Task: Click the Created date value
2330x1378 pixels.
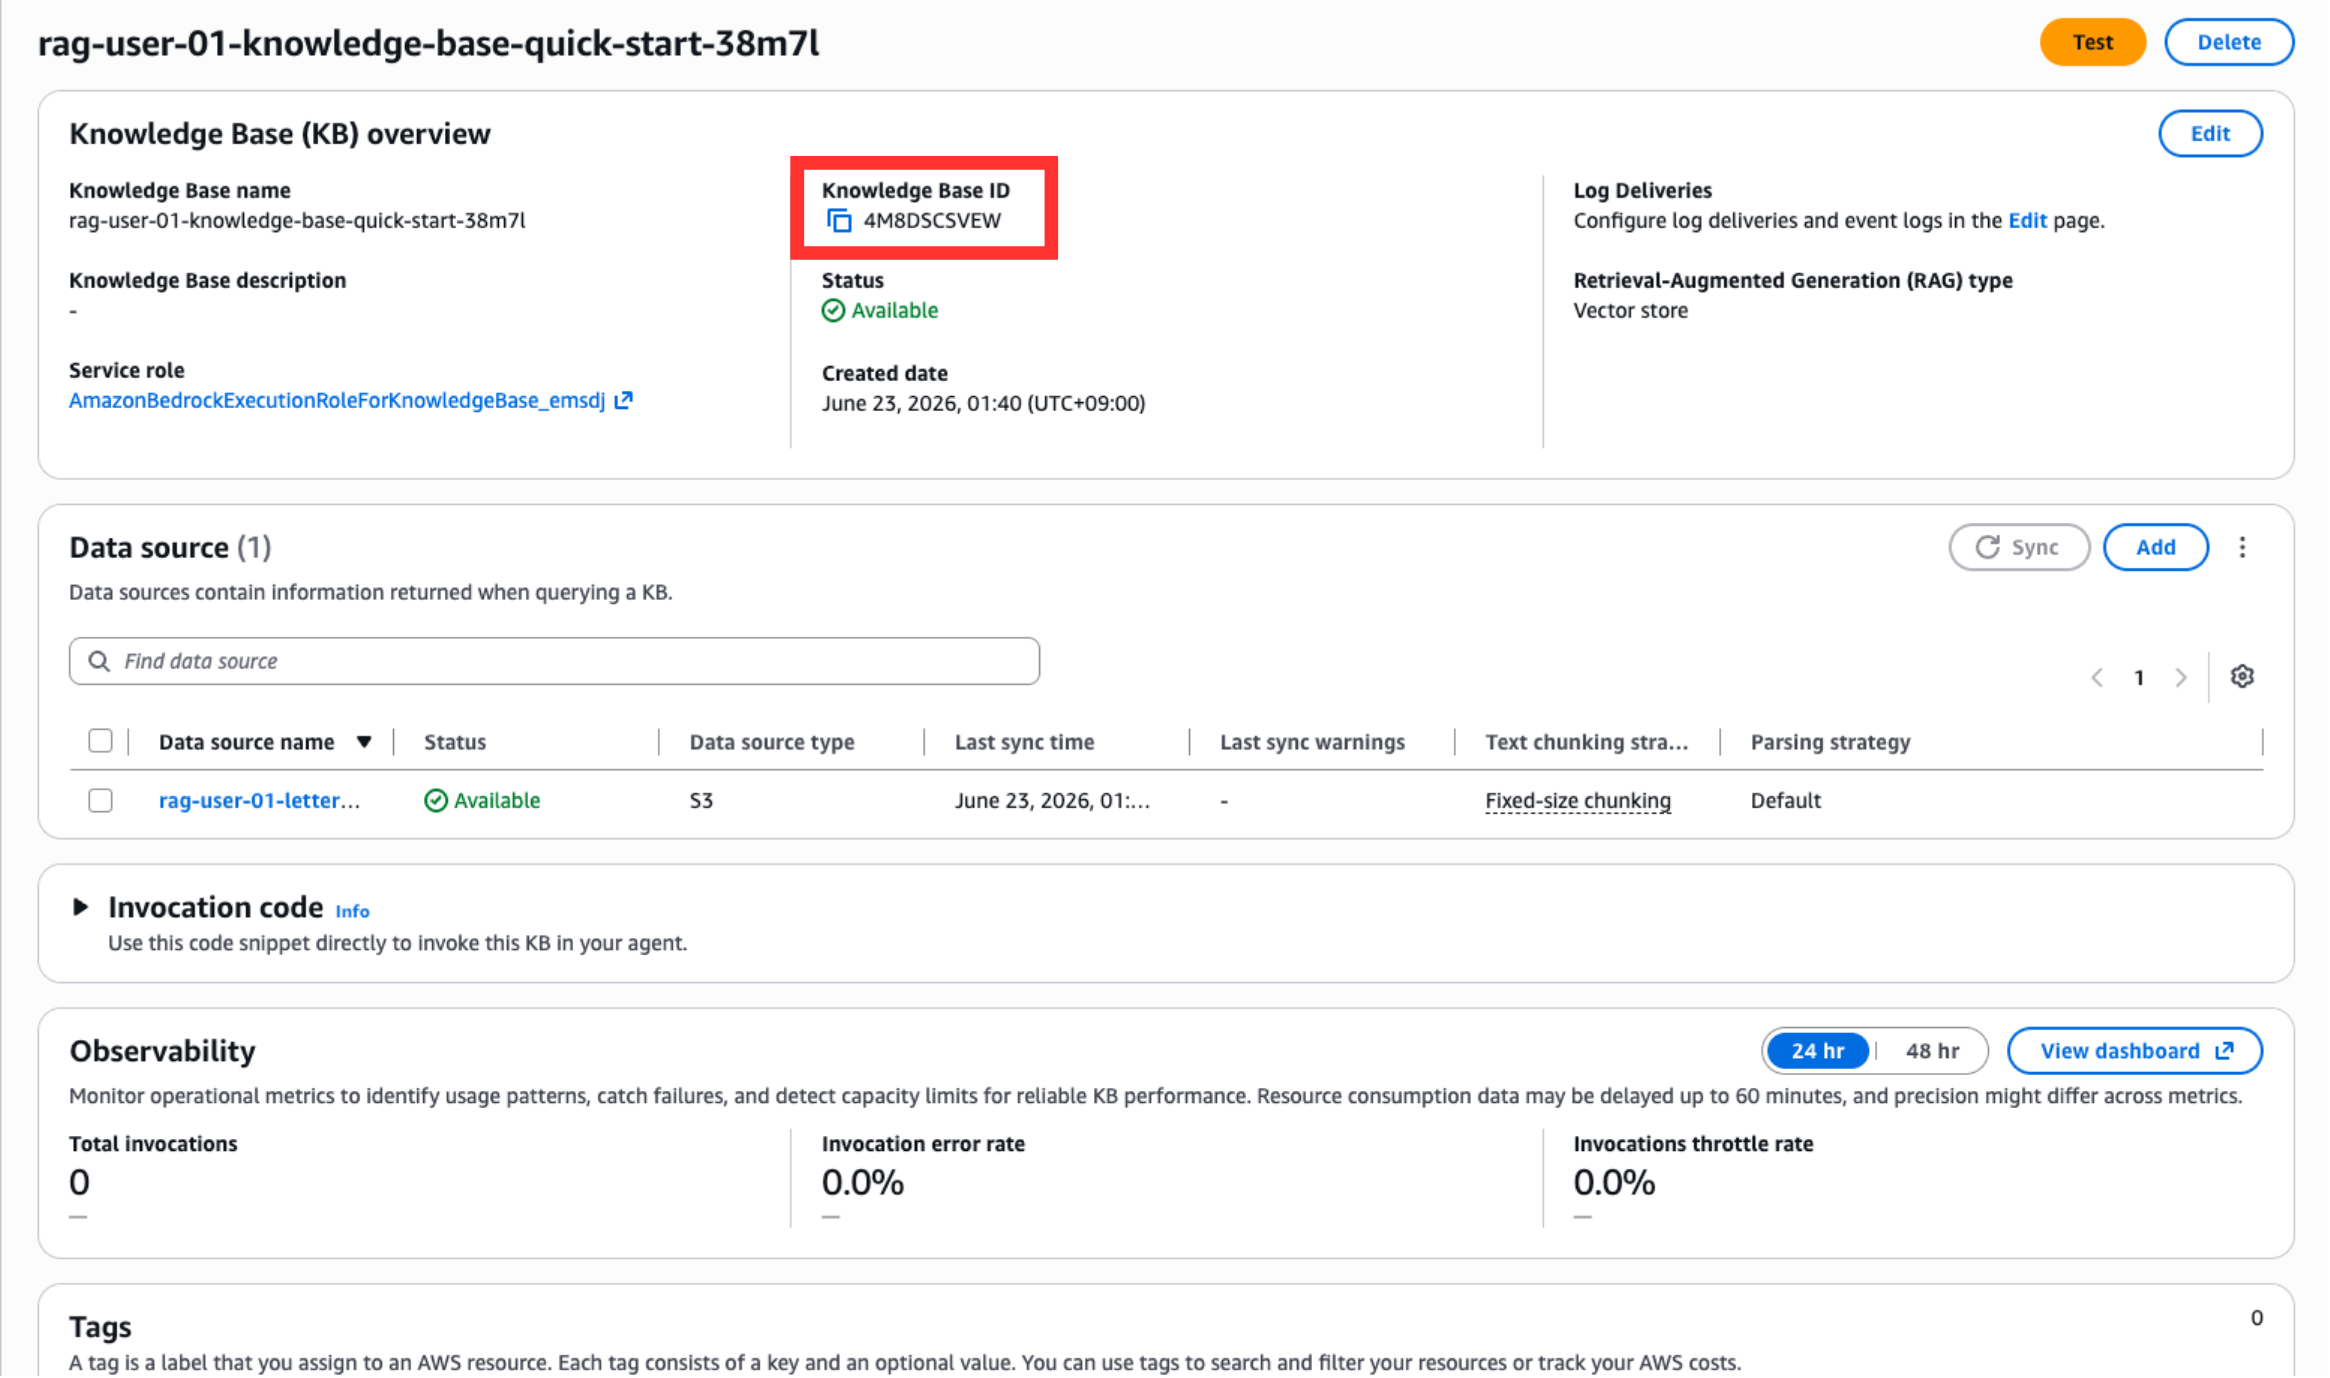Action: click(983, 404)
